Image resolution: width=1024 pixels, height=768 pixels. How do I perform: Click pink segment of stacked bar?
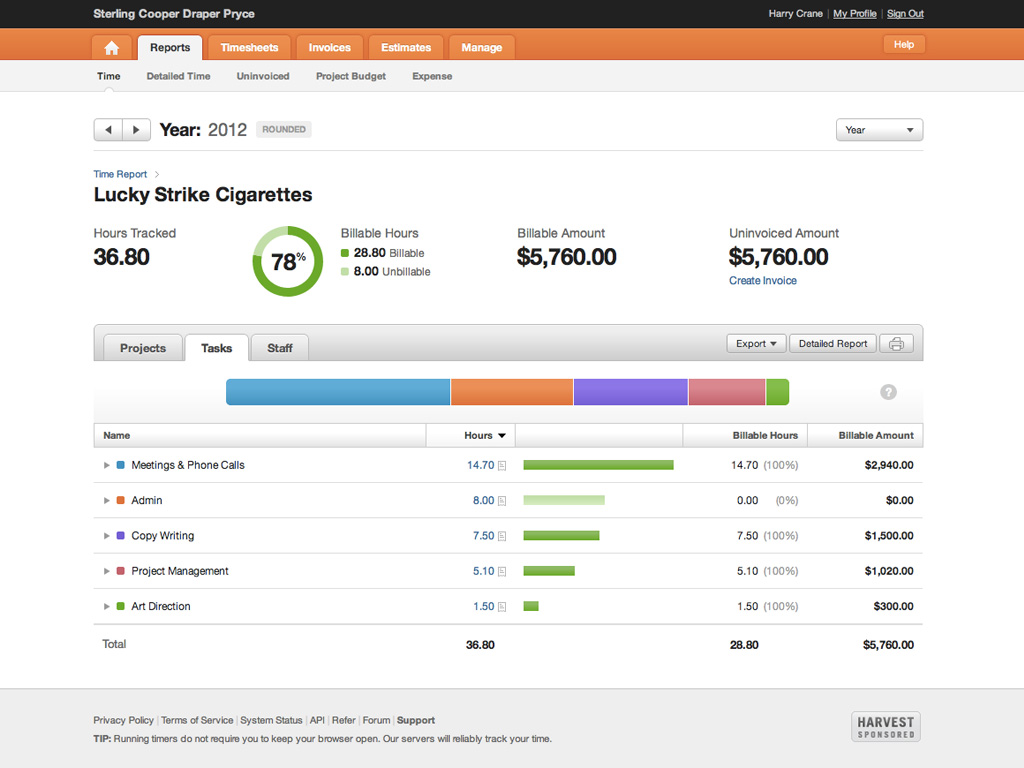tap(727, 392)
